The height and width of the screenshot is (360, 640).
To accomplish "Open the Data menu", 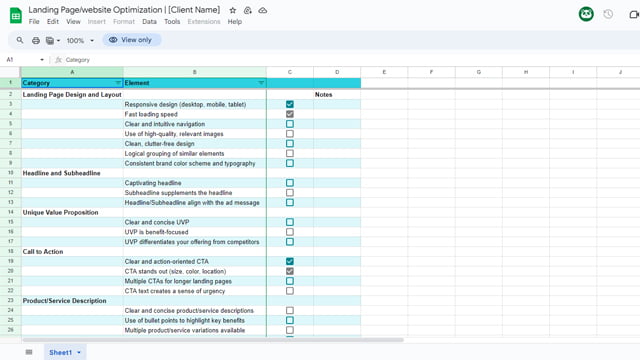I will pos(149,22).
